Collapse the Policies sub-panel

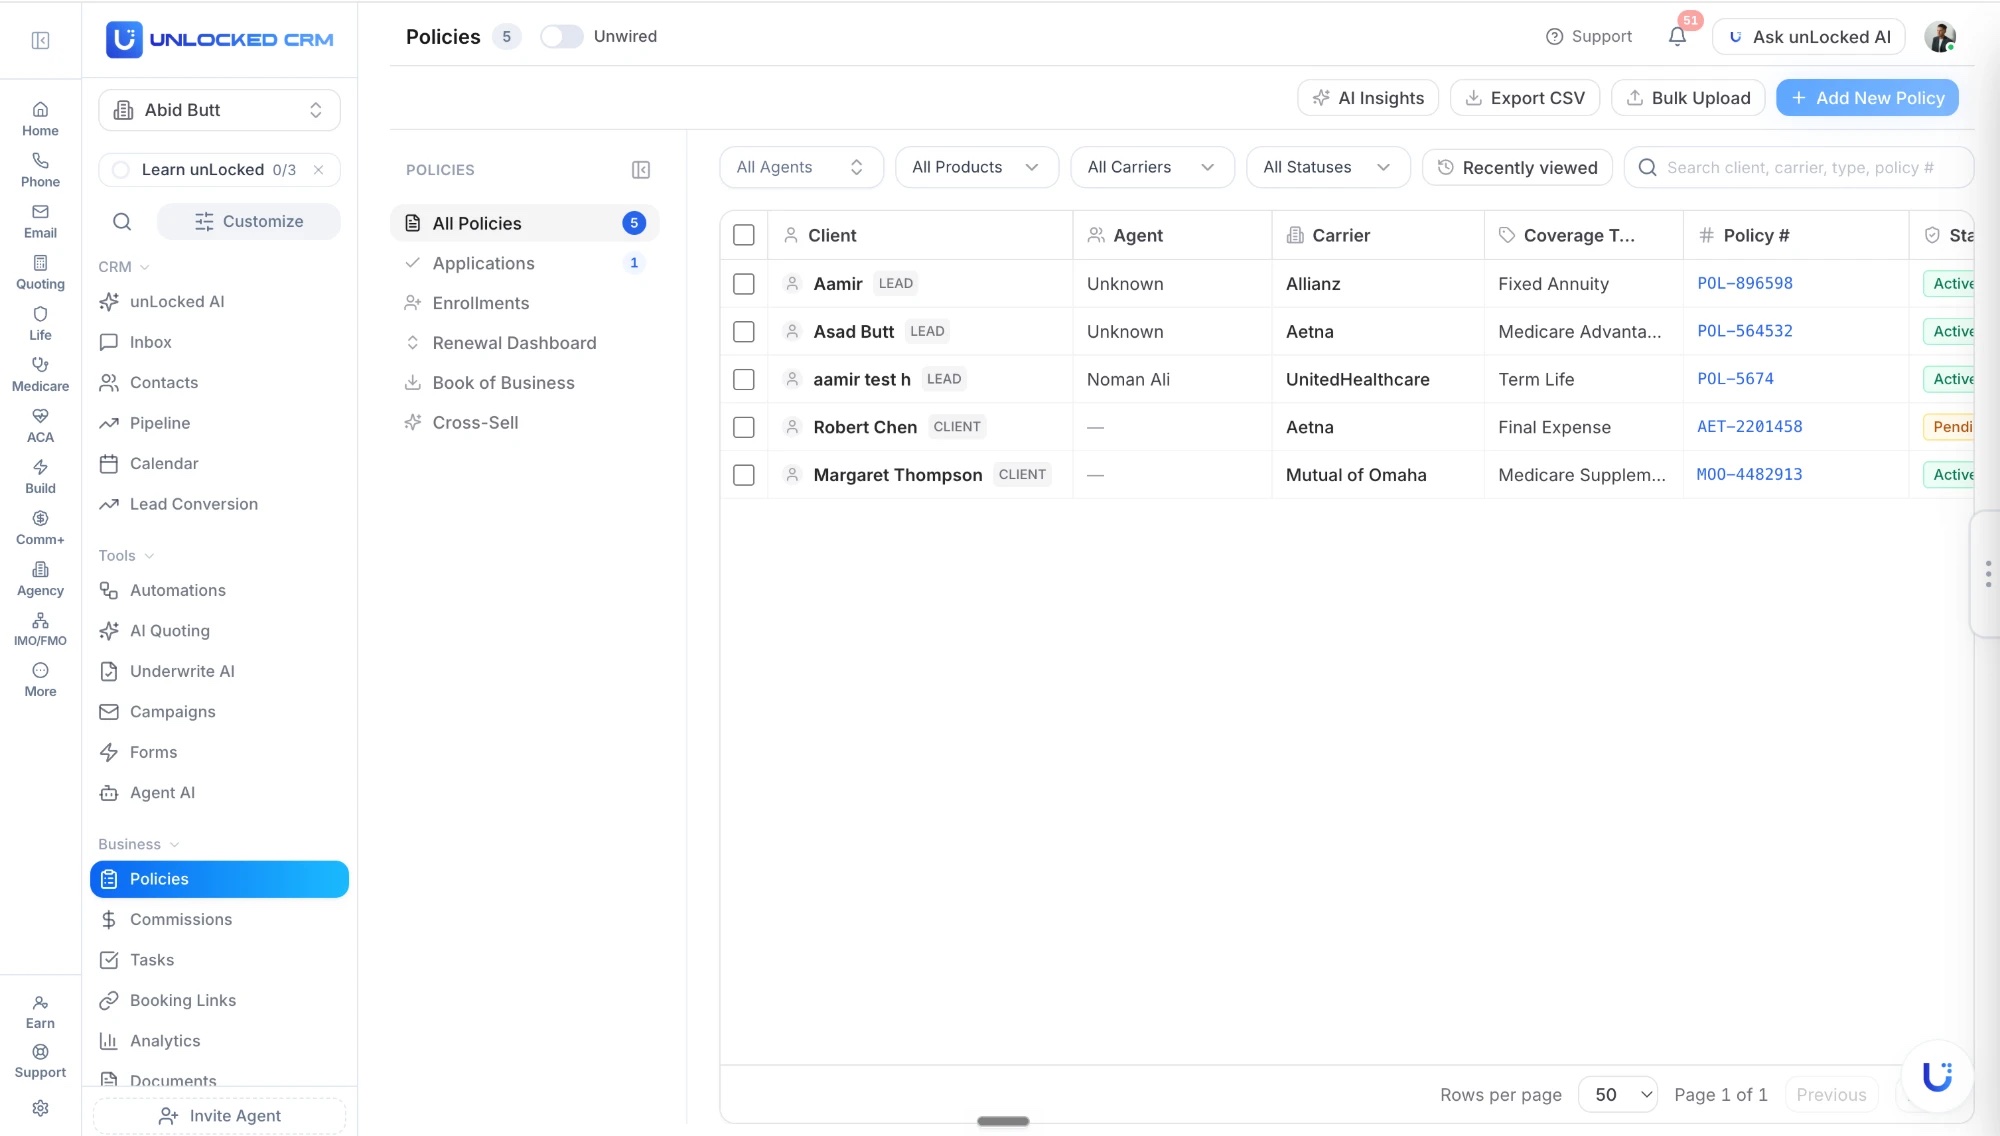click(x=641, y=170)
